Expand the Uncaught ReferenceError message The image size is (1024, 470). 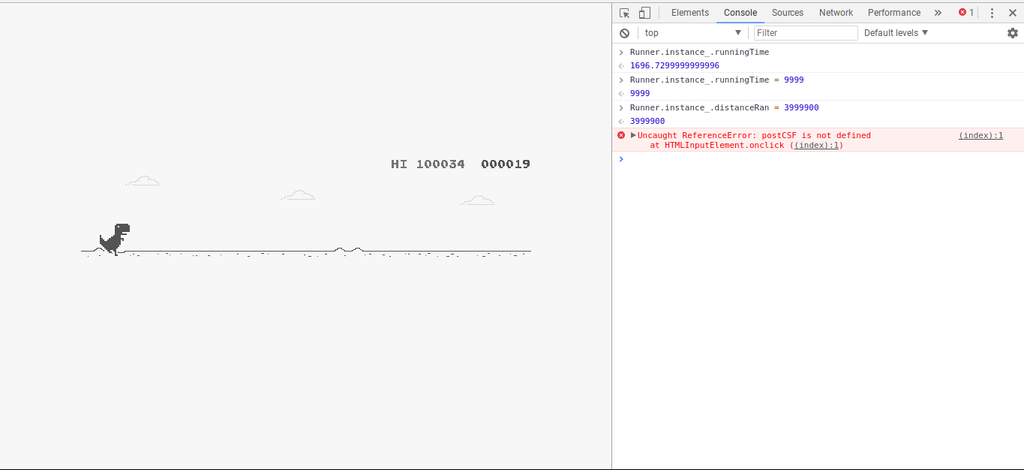click(633, 135)
